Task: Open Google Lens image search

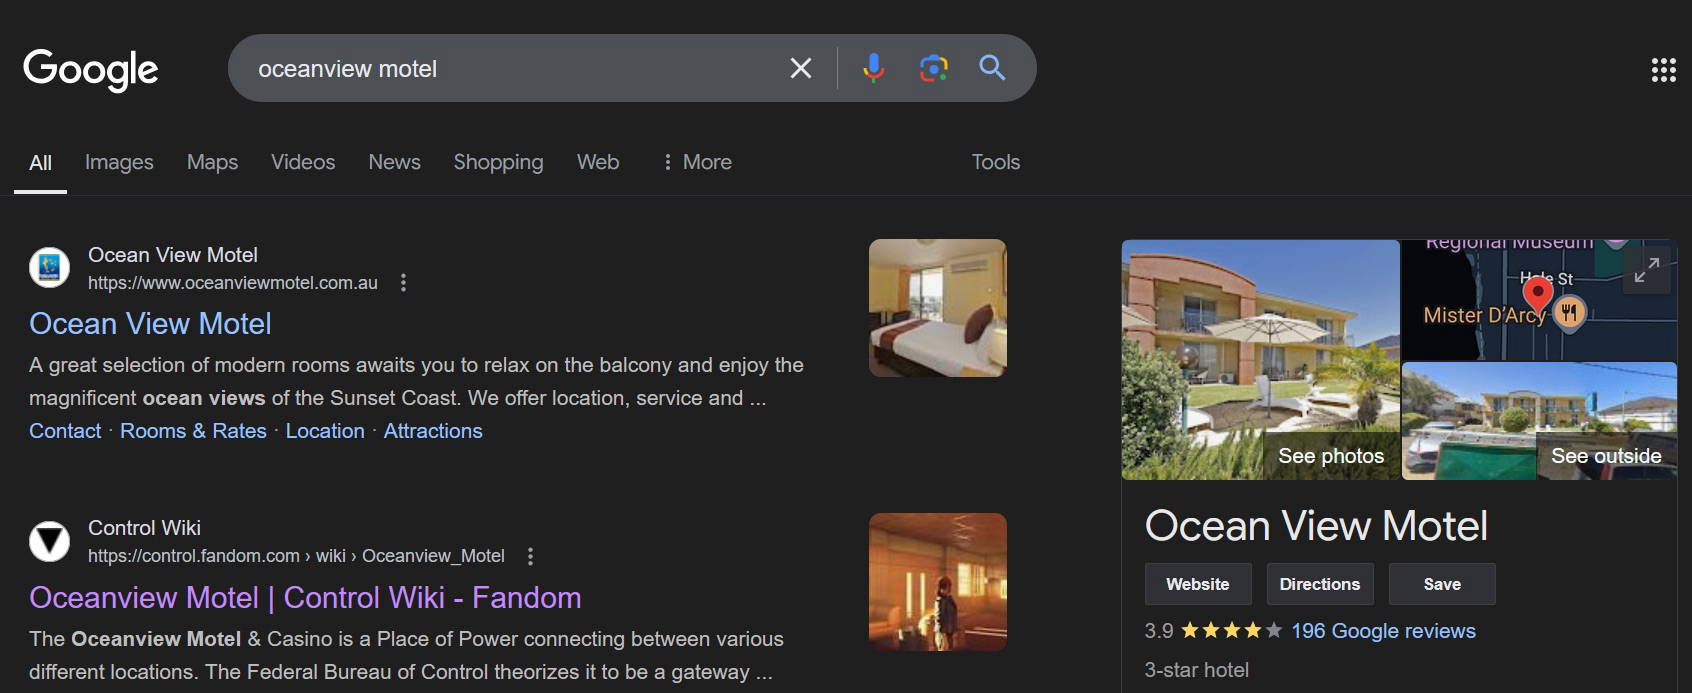Action: [x=933, y=68]
